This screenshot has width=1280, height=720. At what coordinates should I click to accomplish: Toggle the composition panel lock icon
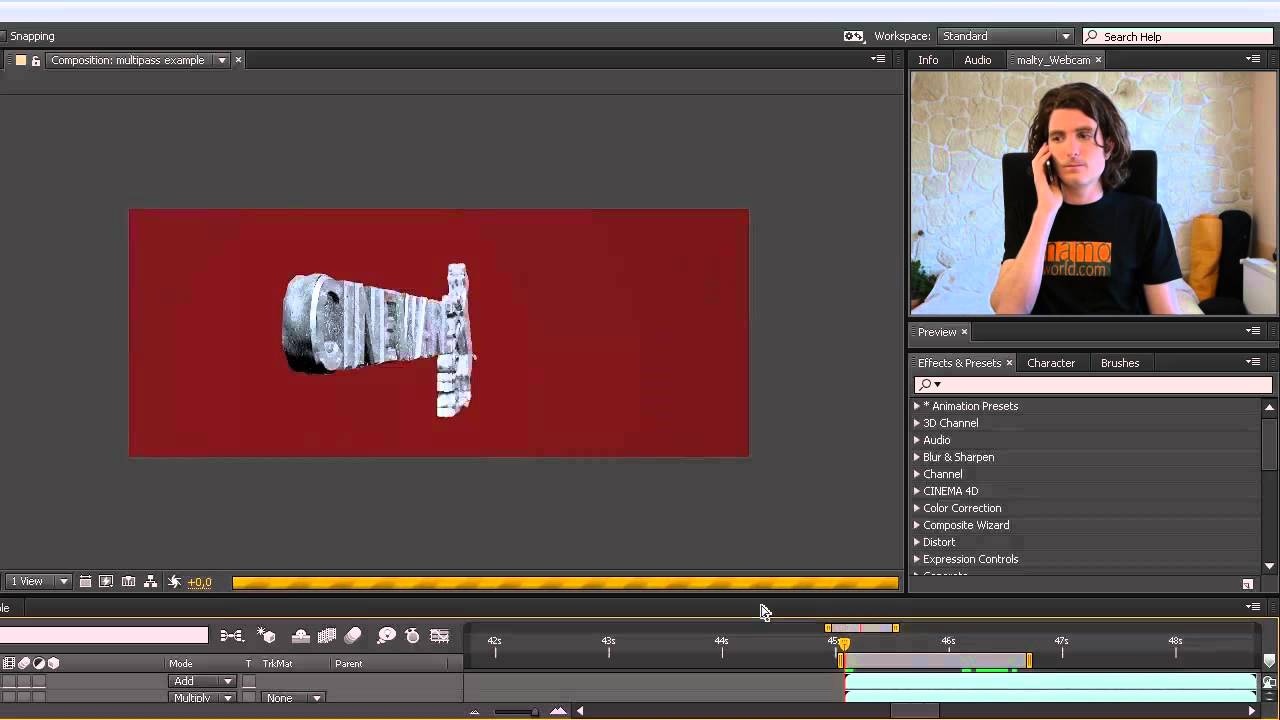[36, 61]
